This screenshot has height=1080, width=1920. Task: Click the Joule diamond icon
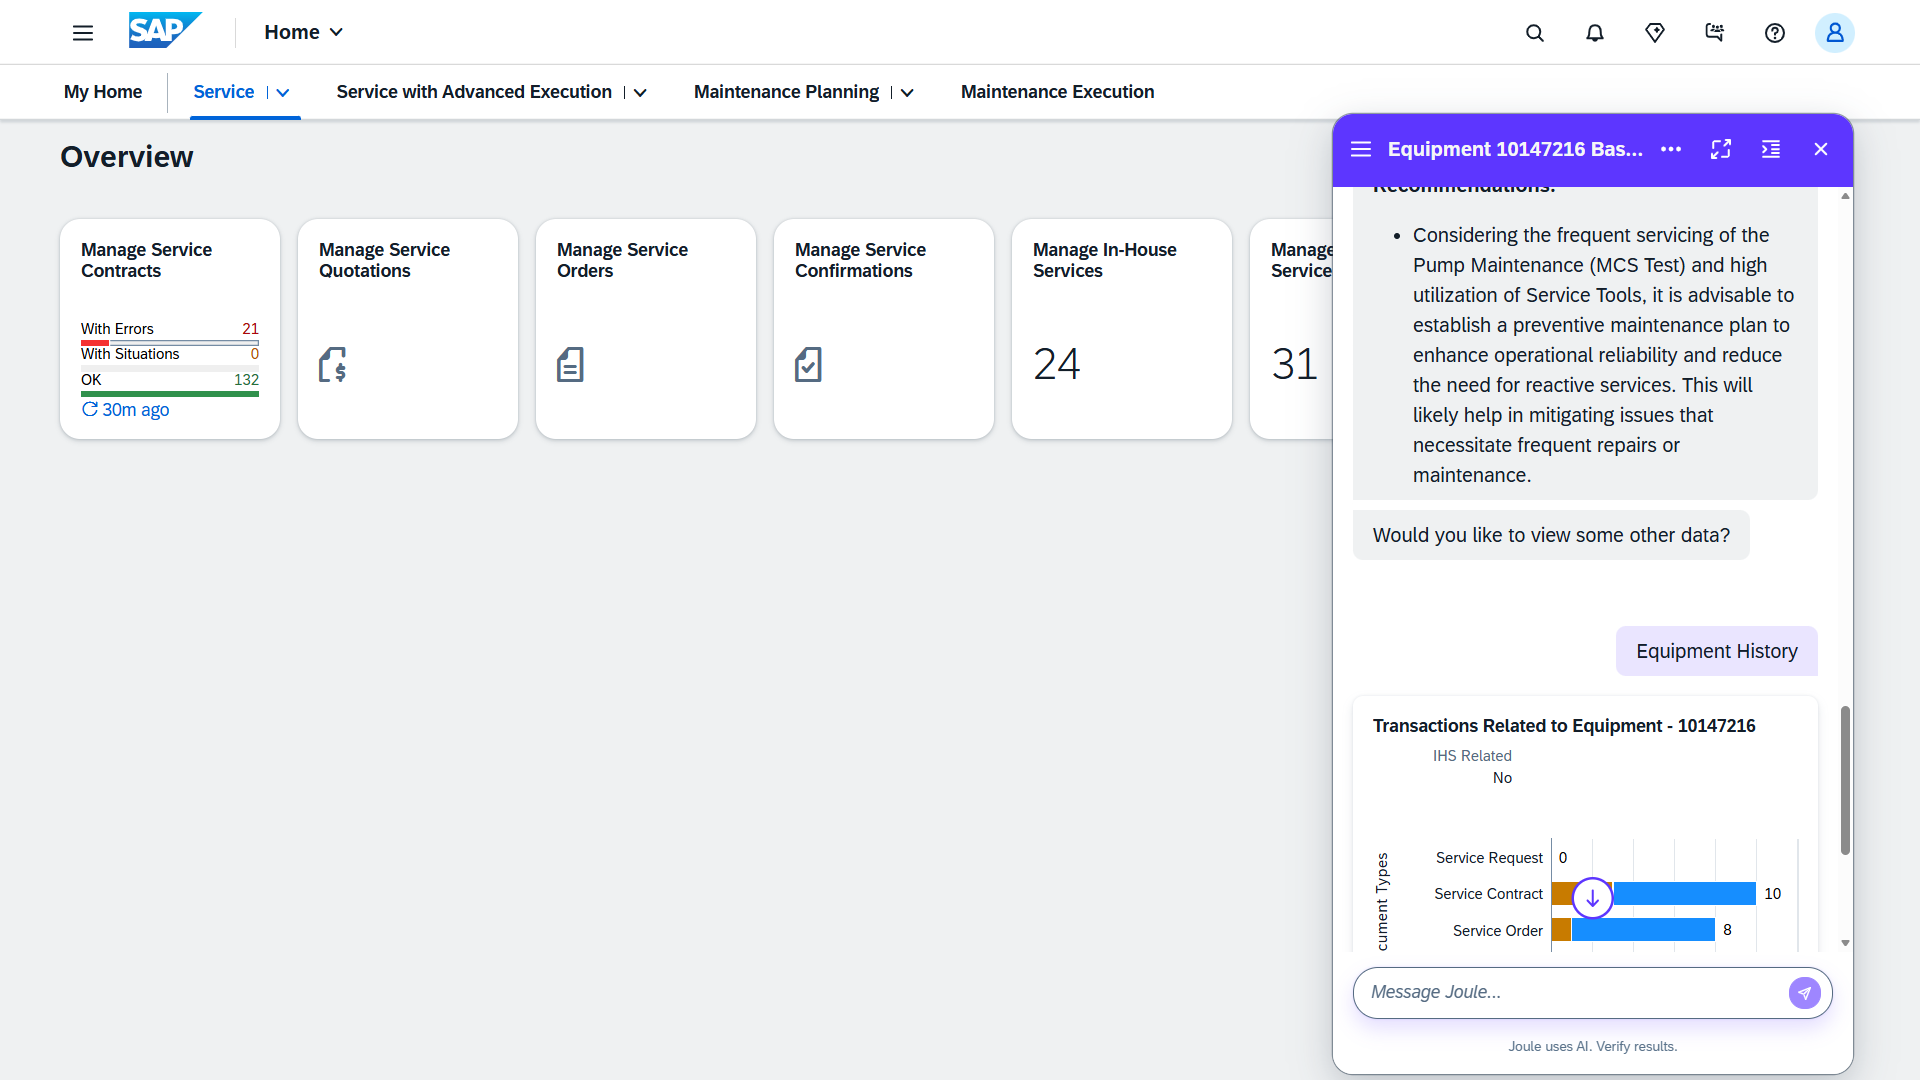click(1655, 33)
